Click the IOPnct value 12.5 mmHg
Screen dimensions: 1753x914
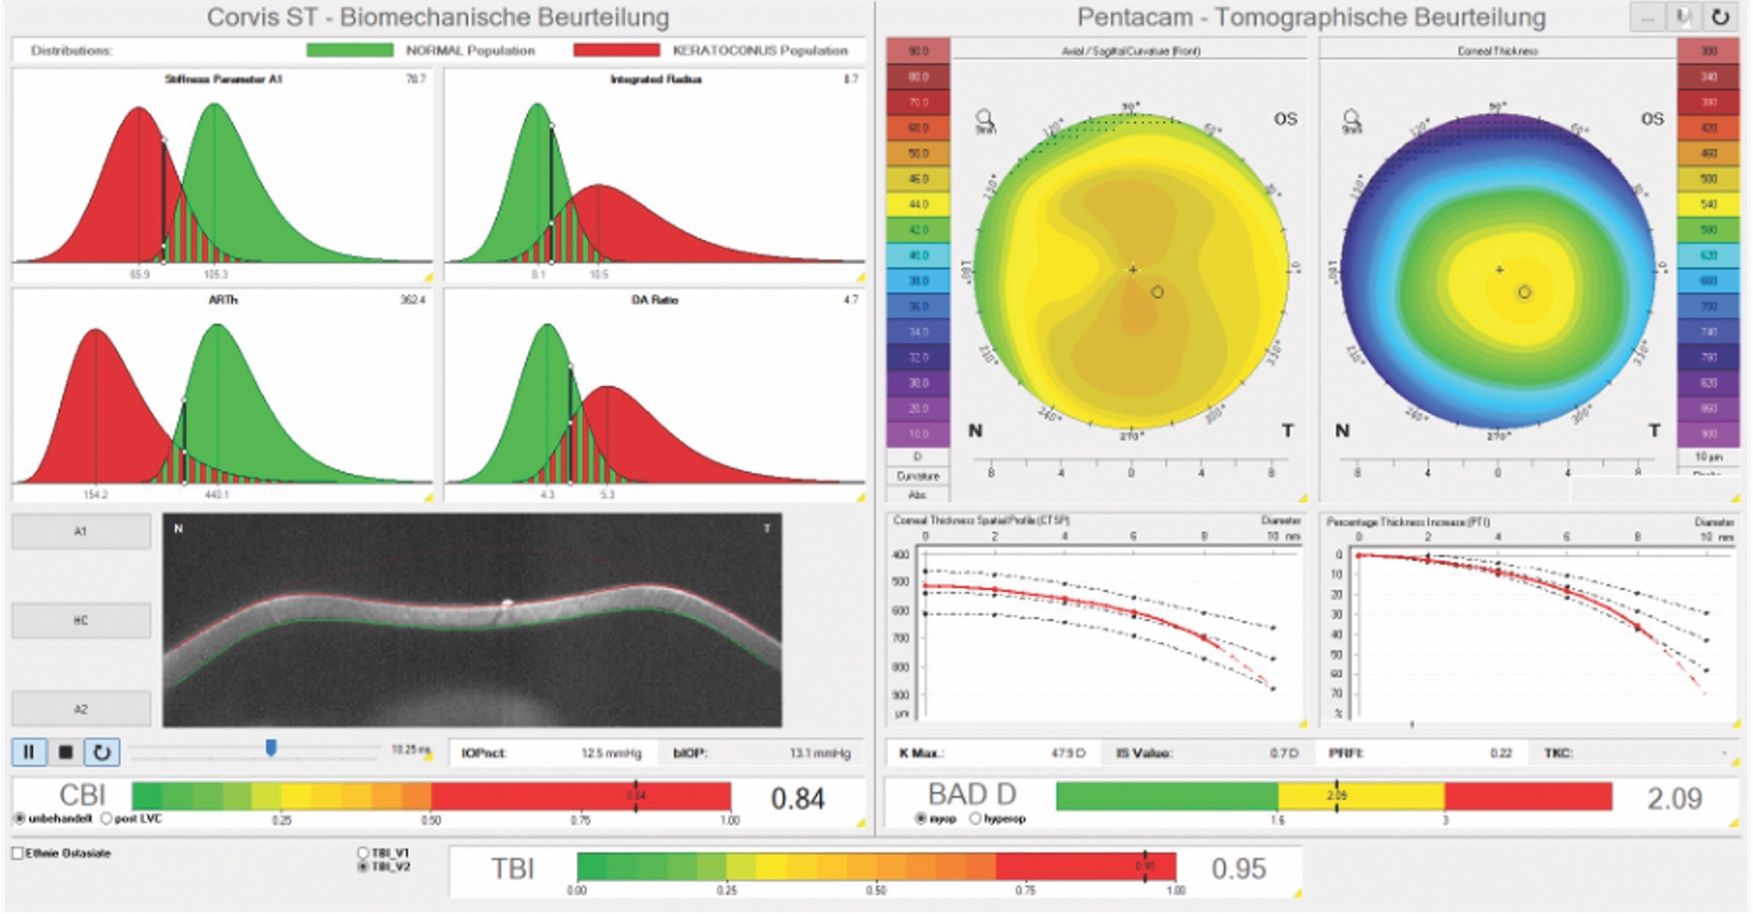tap(611, 753)
